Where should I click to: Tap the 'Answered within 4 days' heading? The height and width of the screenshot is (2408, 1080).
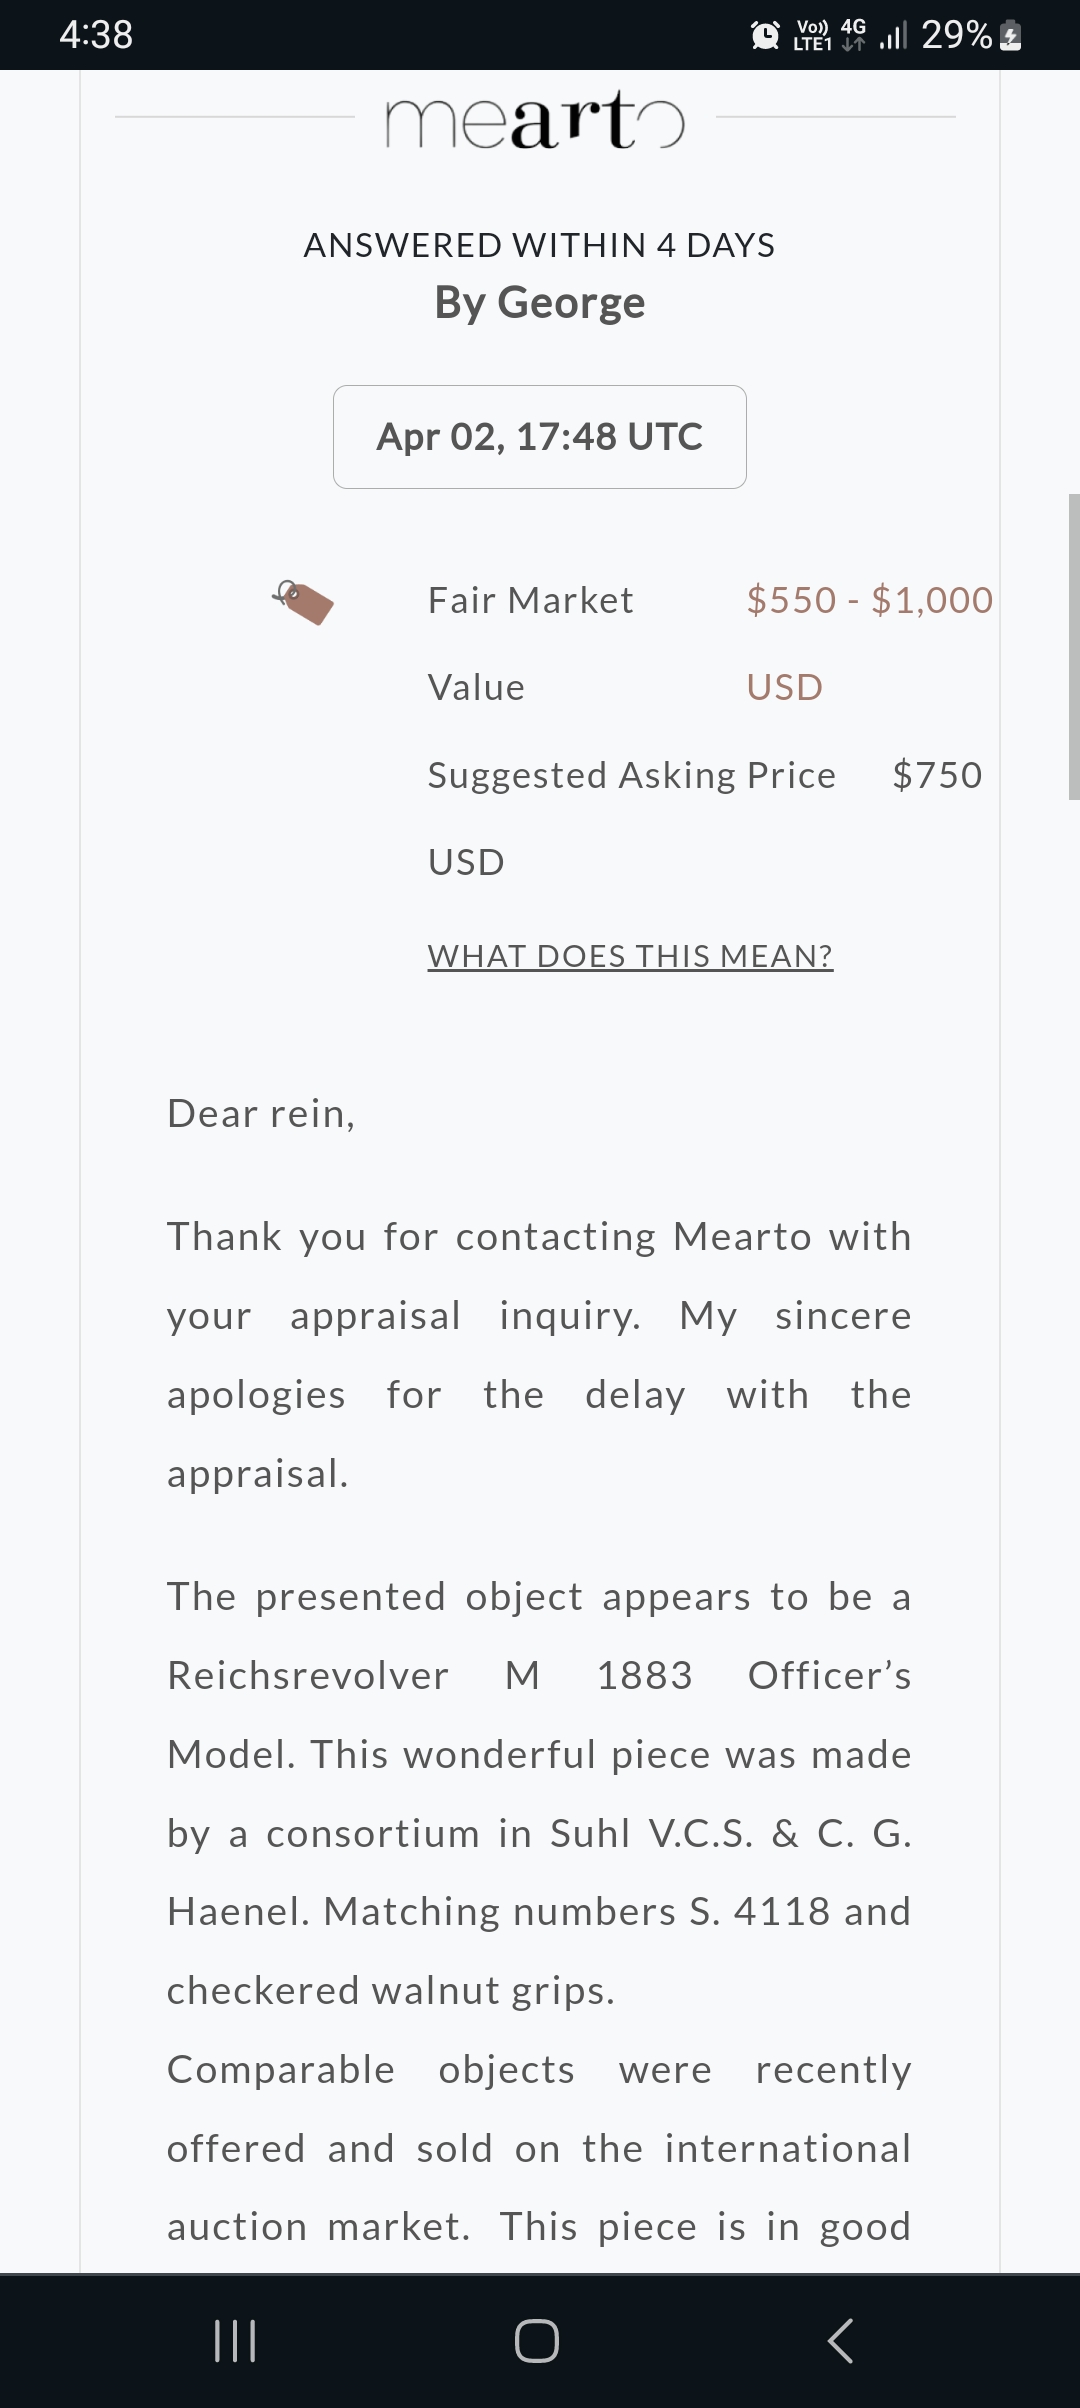(540, 245)
